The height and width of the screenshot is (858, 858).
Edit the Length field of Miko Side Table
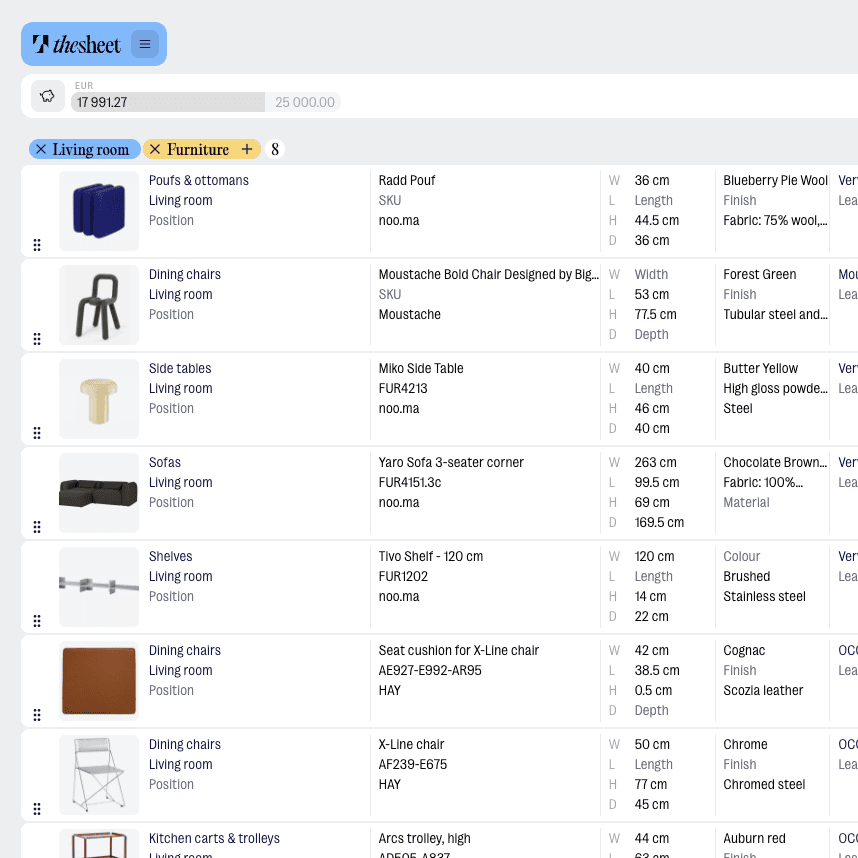[x=653, y=389]
